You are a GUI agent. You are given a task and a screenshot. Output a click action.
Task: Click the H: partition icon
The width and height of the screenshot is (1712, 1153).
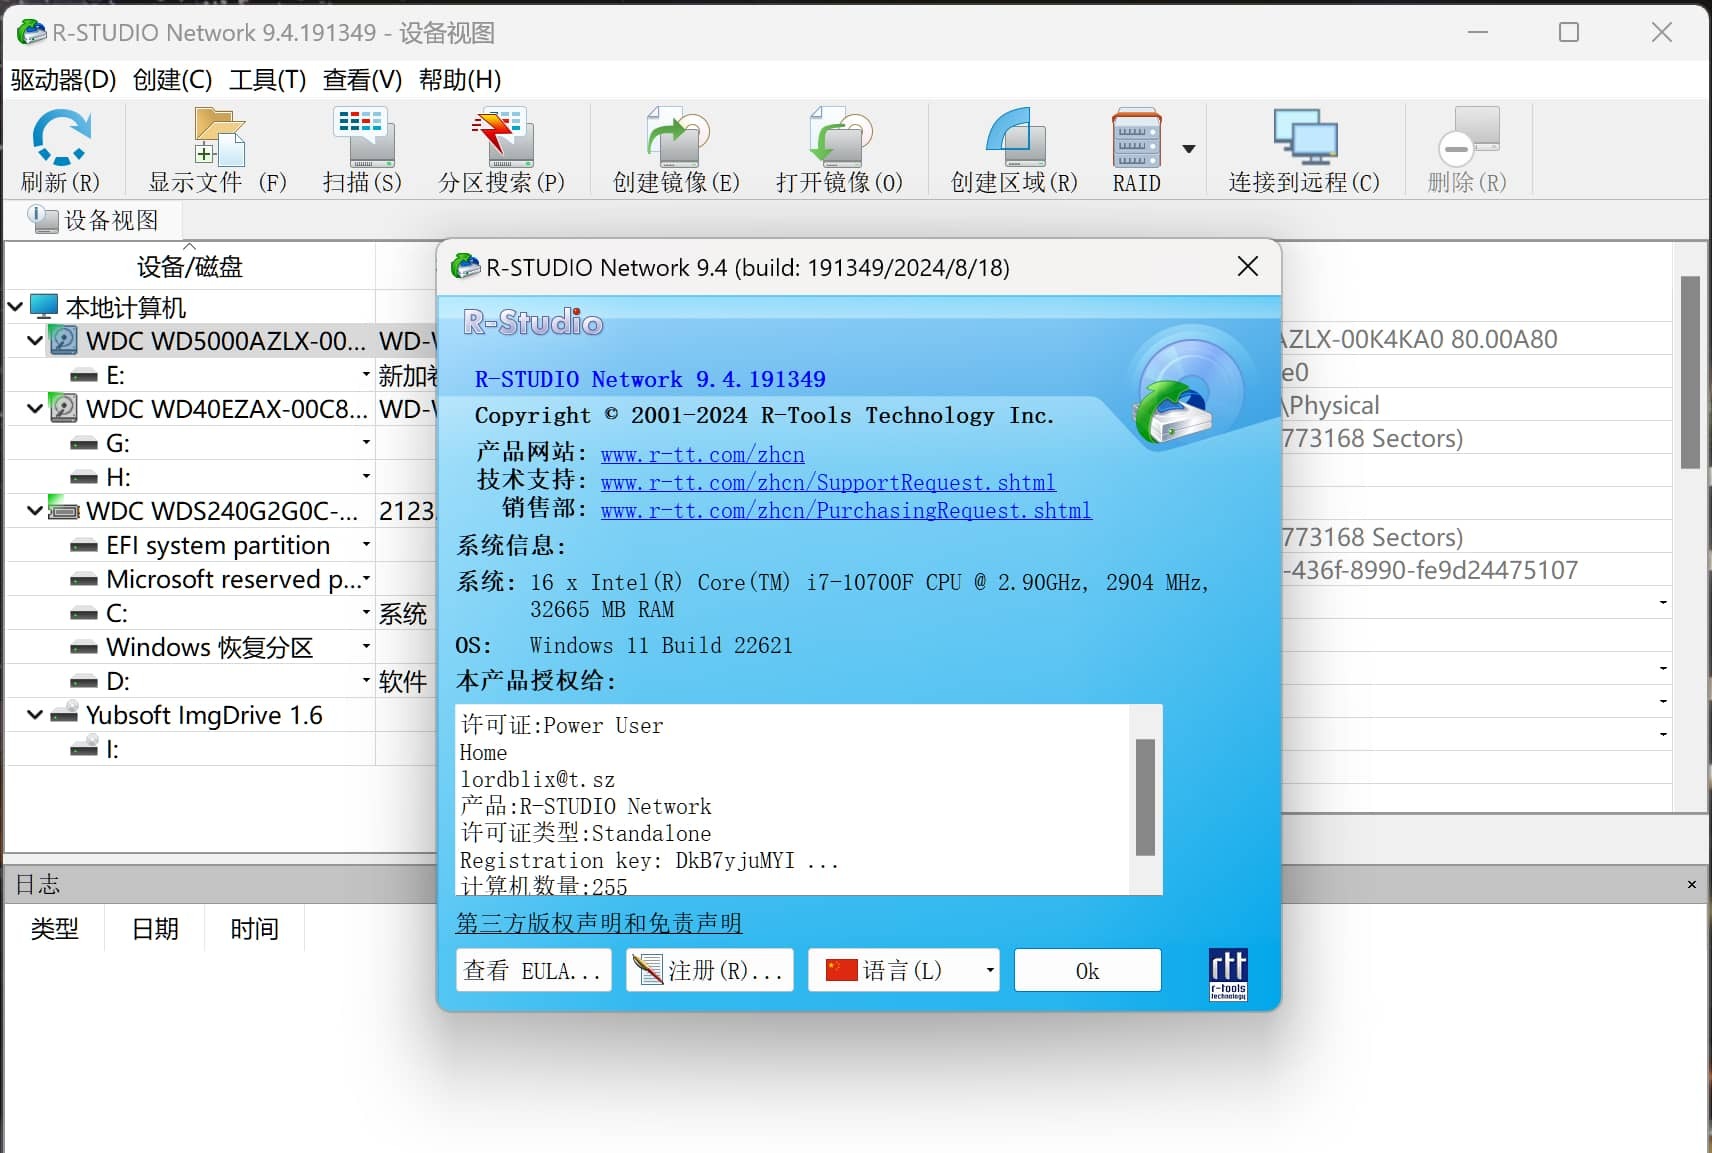click(x=84, y=477)
